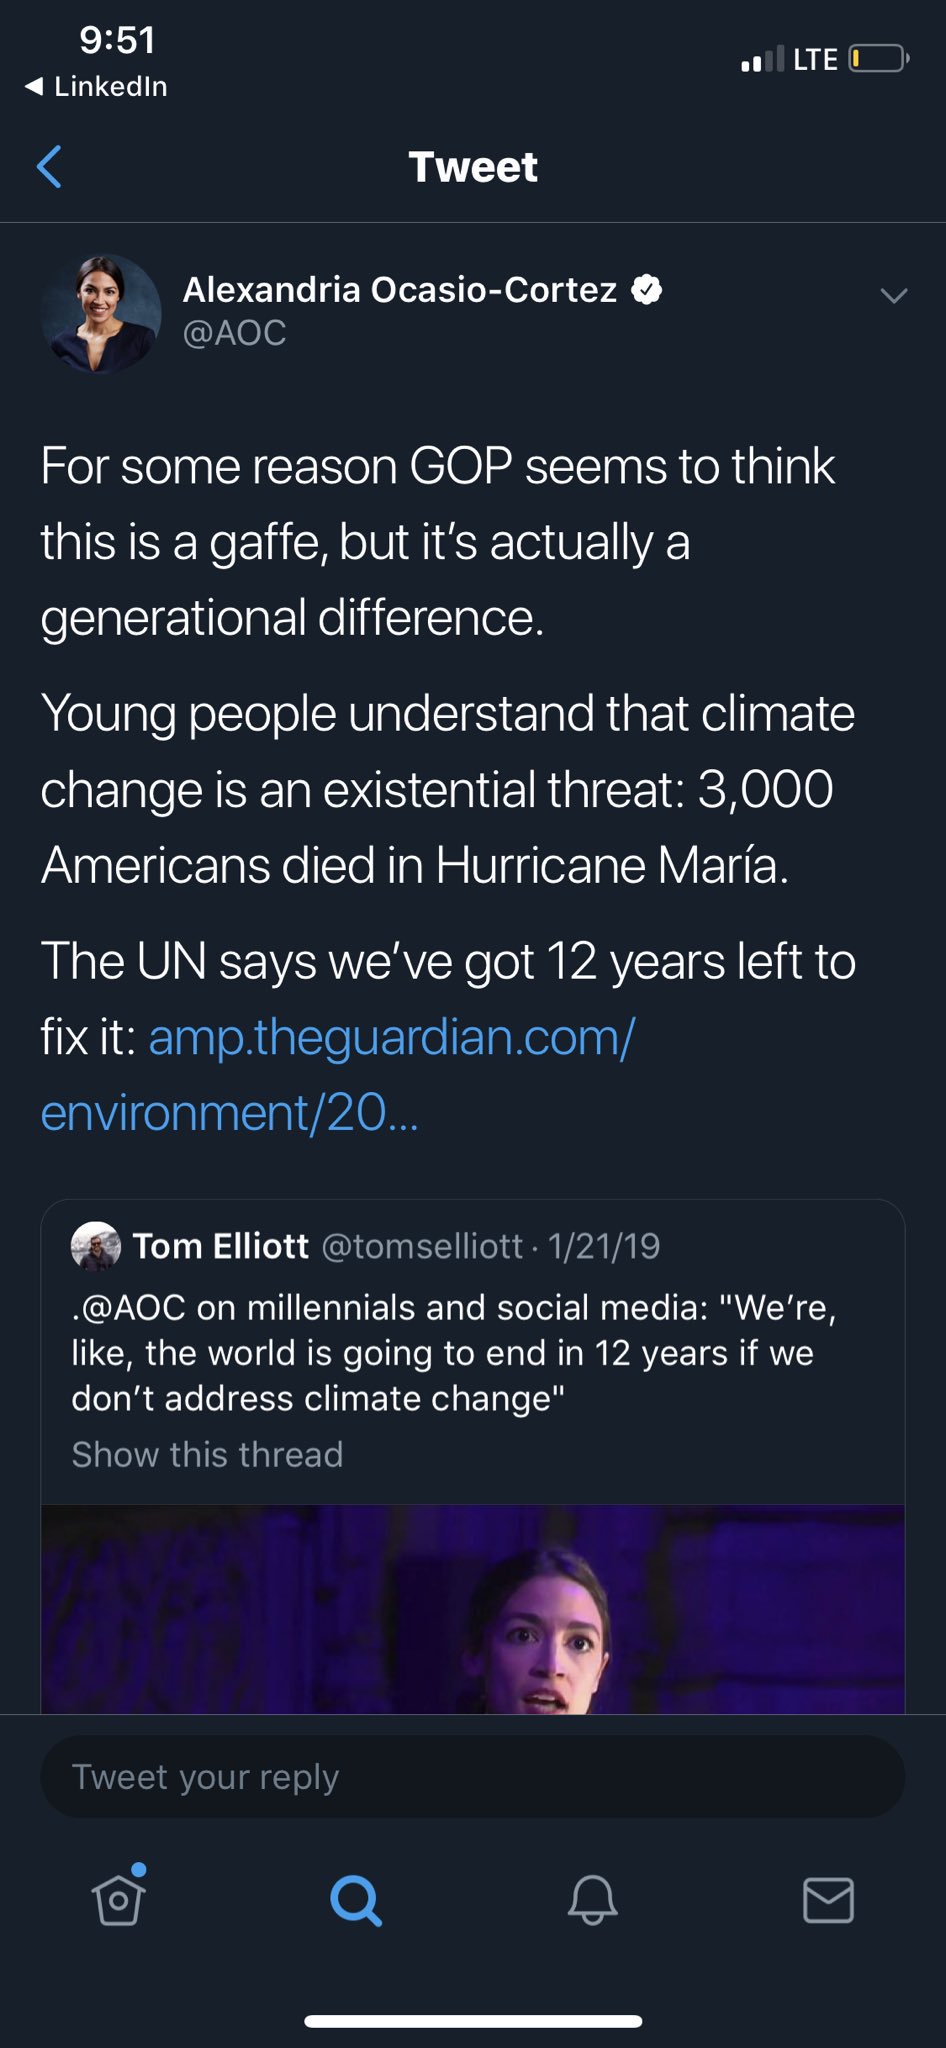Open the @AOC handle
946x2048 pixels.
click(x=234, y=333)
